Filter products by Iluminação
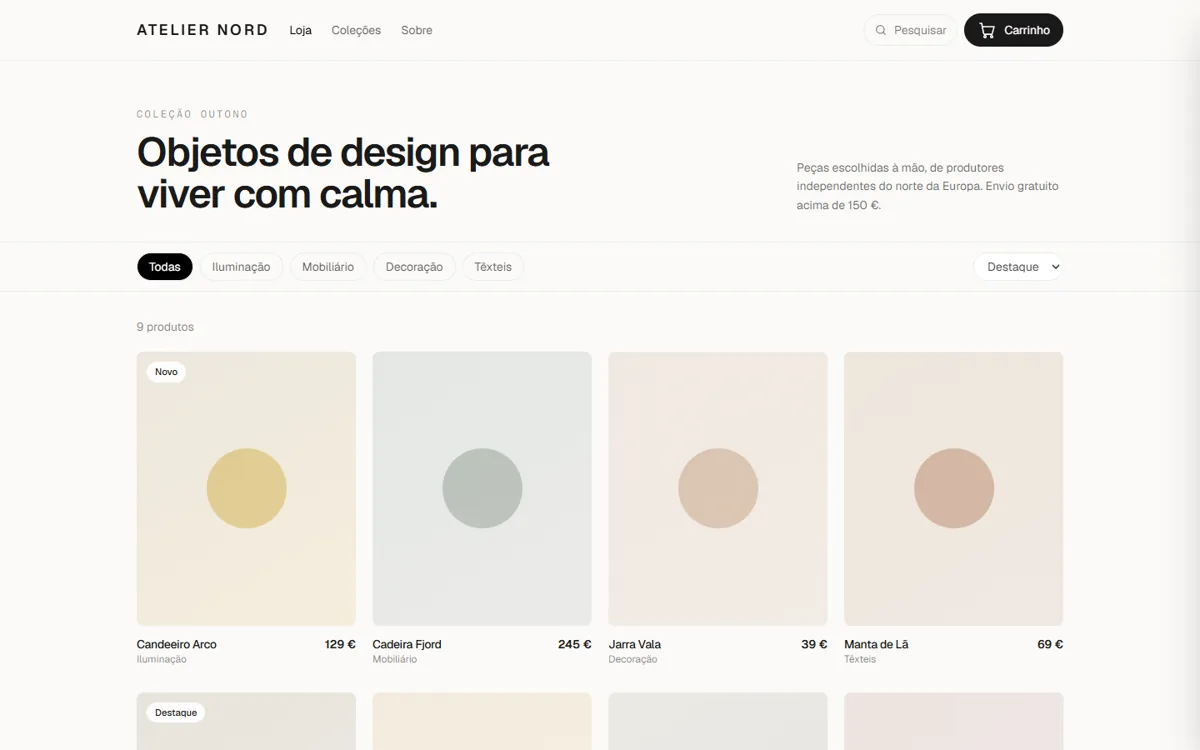Screen dimensions: 1200x750 click(241, 267)
